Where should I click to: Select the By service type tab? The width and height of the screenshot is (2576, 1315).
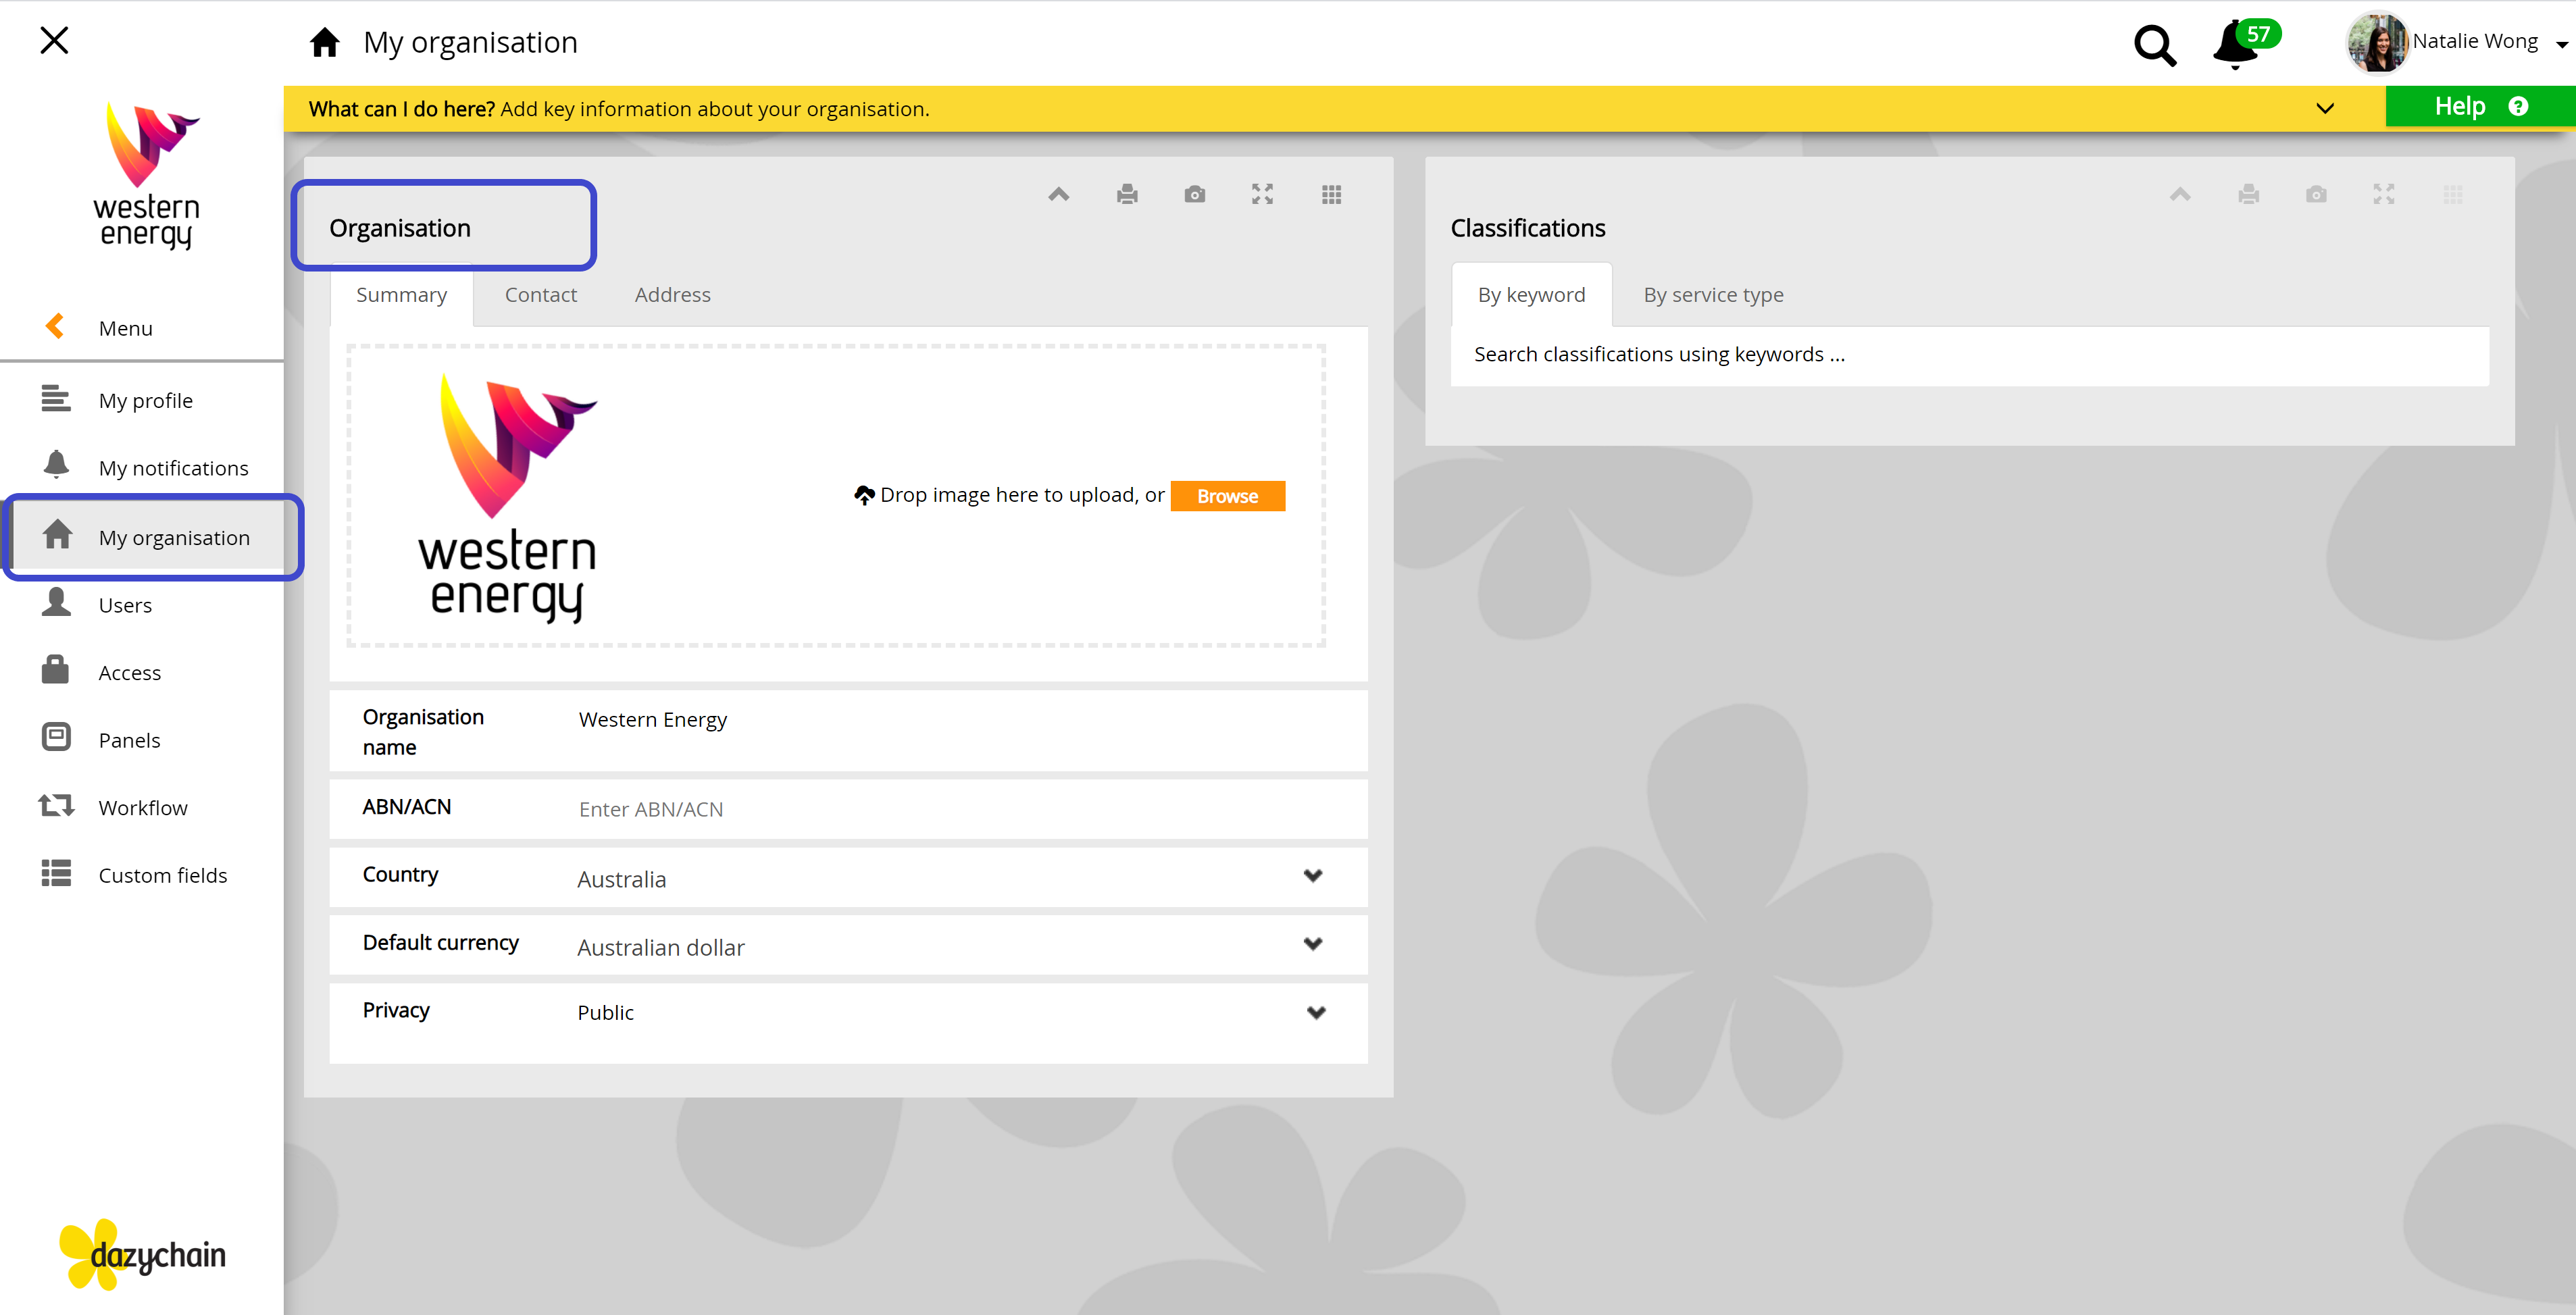click(1713, 295)
